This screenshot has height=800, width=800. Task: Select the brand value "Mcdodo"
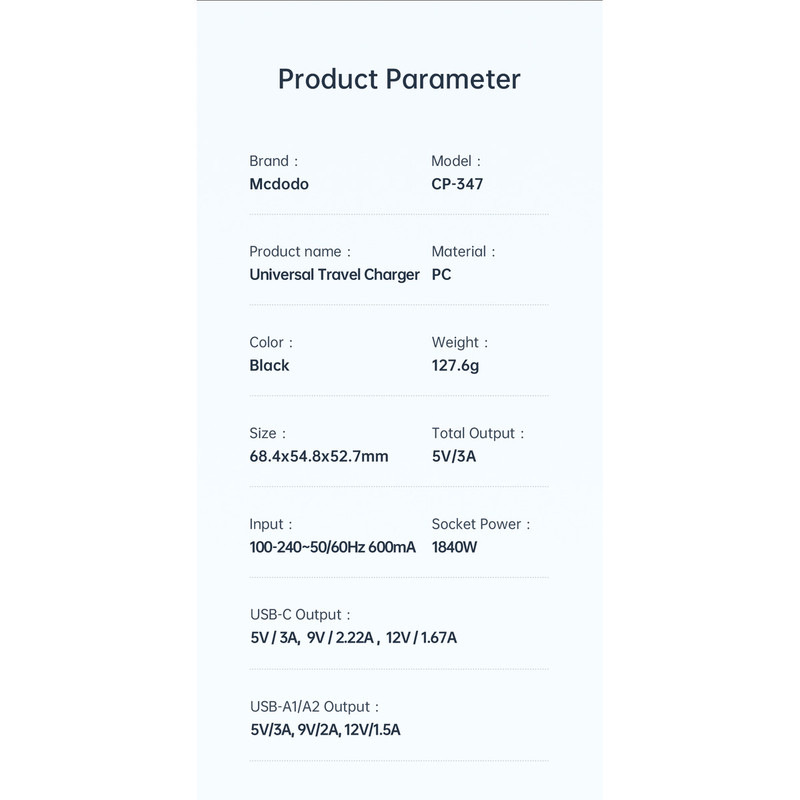[279, 184]
